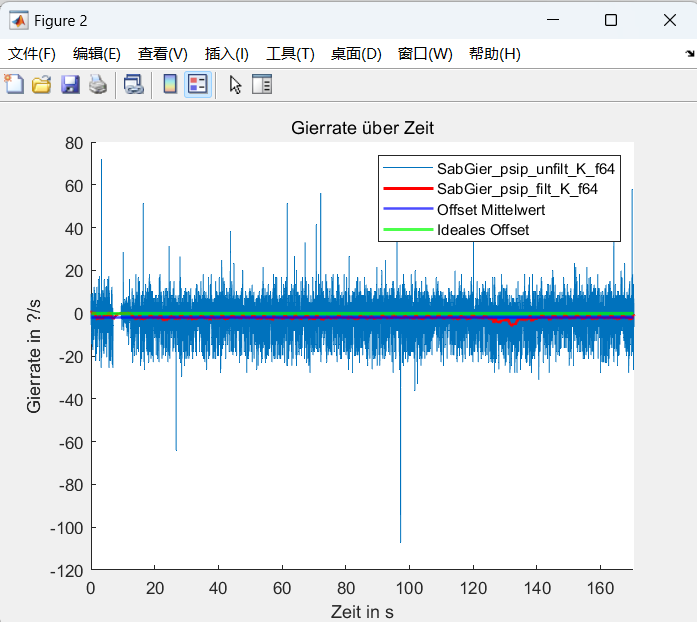The height and width of the screenshot is (622, 697).
Task: Click the red line sample in the legend
Action: click(x=406, y=189)
